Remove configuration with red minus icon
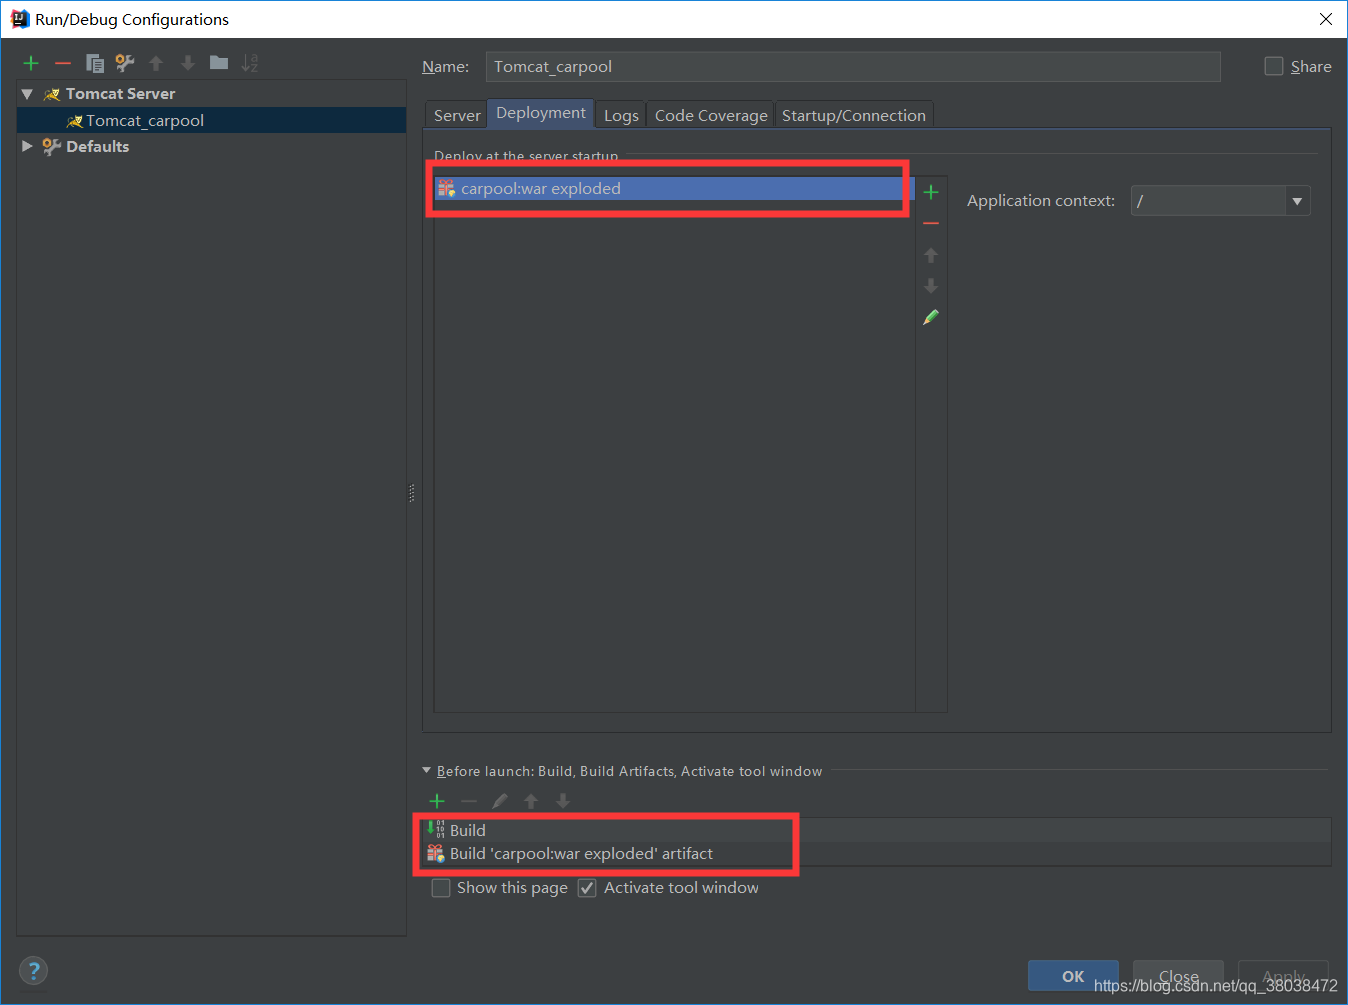Viewport: 1348px width, 1005px height. click(63, 63)
